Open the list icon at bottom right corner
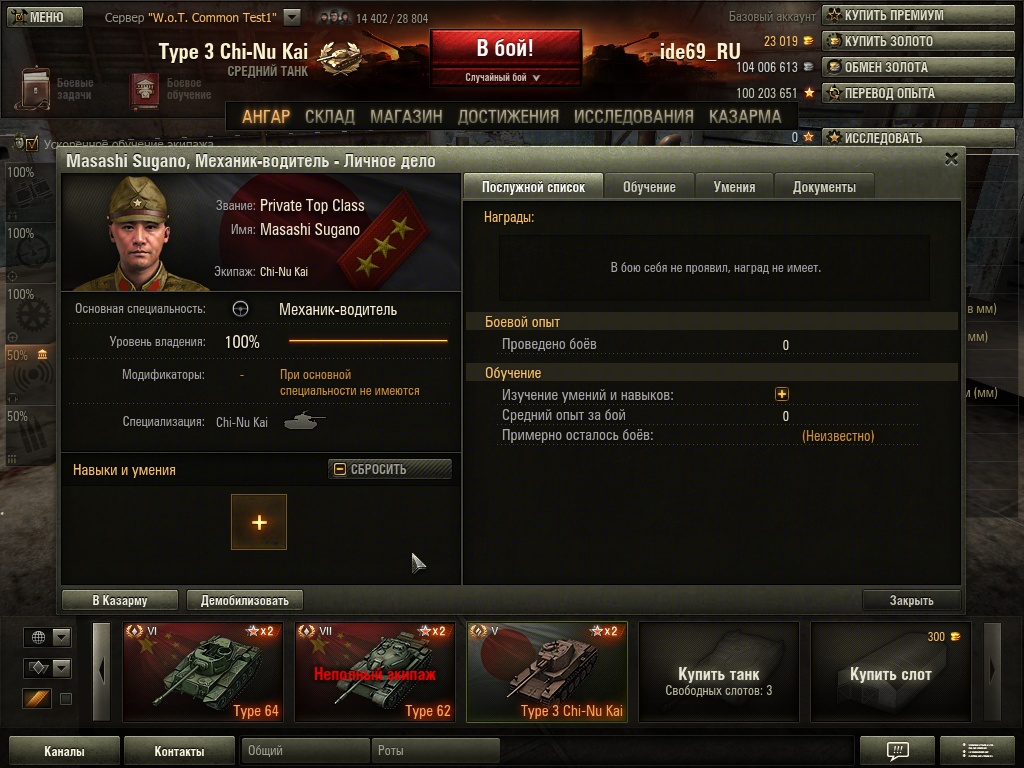The height and width of the screenshot is (768, 1024). [x=977, y=750]
